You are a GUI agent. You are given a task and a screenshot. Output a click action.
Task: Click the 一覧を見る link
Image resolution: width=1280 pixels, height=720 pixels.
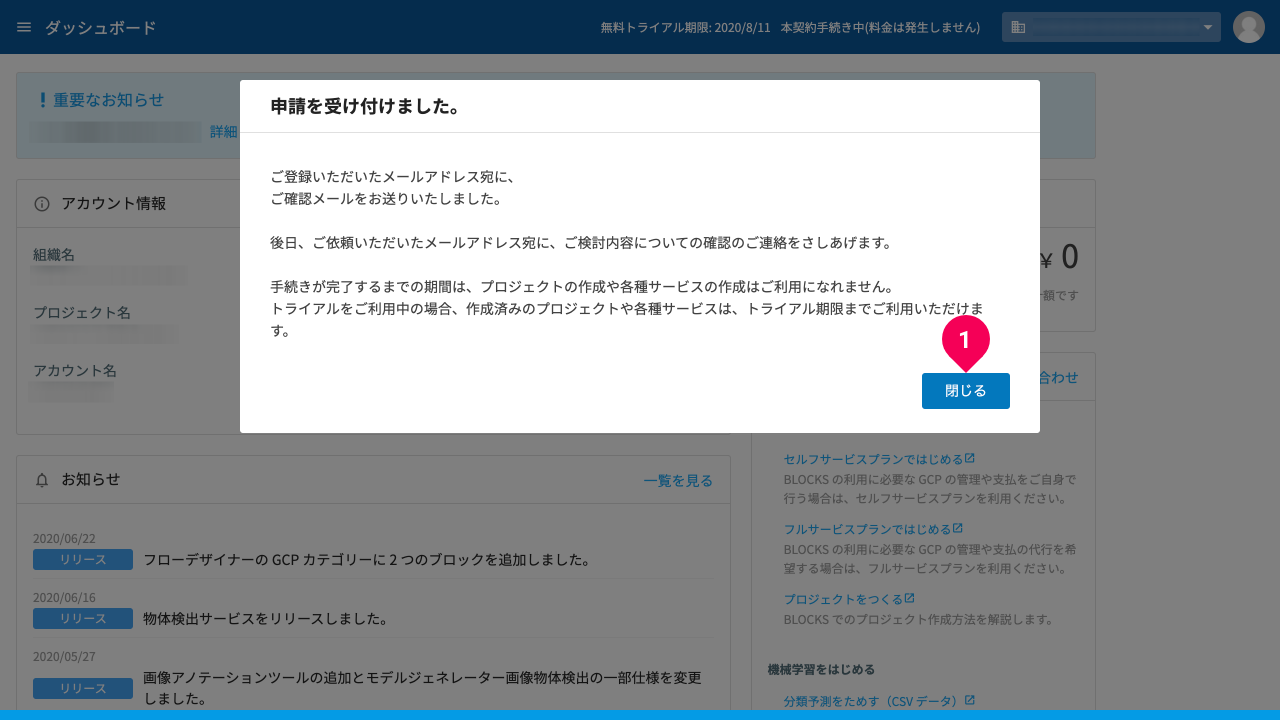point(678,481)
